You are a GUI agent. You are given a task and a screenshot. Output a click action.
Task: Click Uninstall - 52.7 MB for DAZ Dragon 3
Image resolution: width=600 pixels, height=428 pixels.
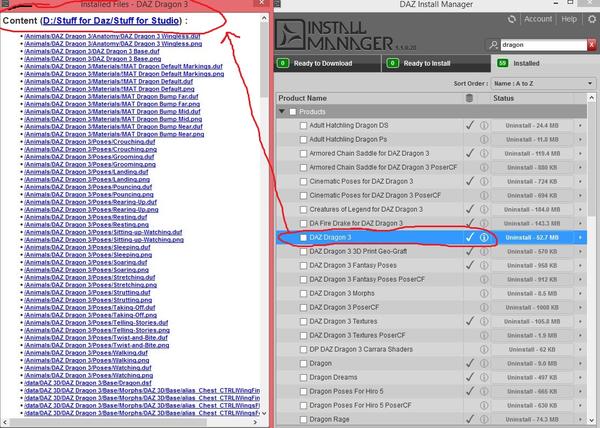click(x=532, y=238)
